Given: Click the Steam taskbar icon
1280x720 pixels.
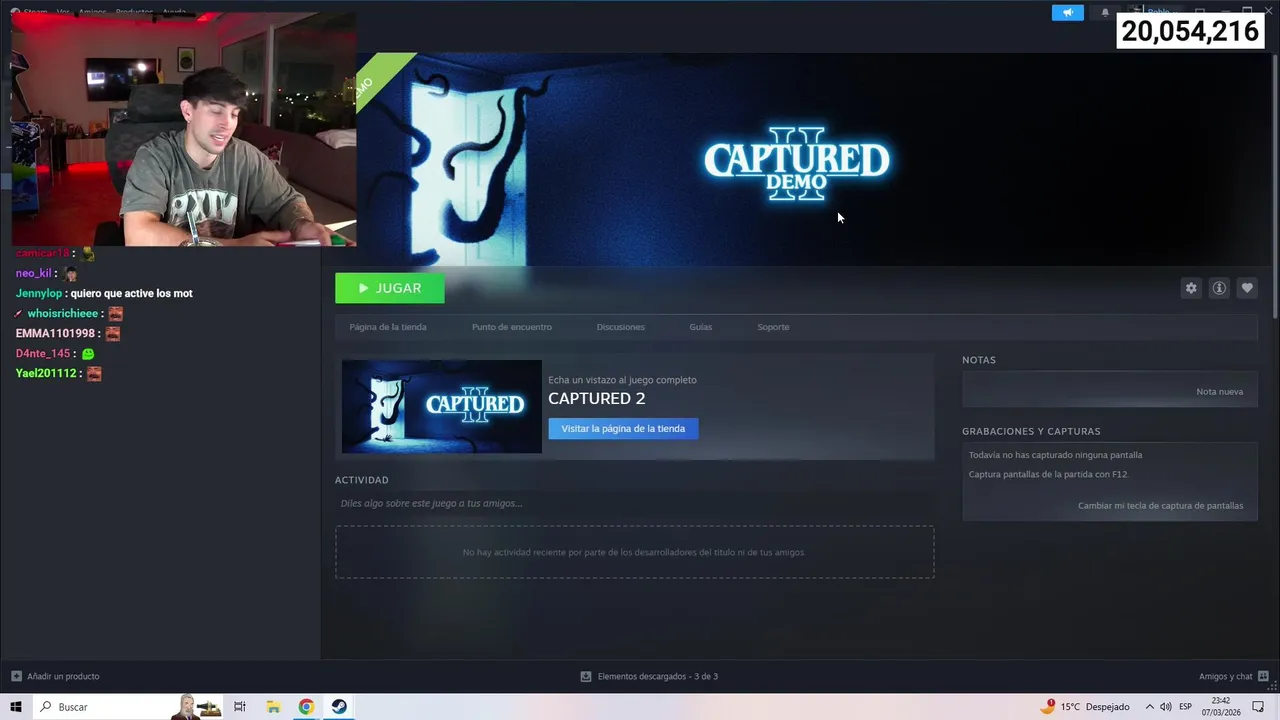Looking at the screenshot, I should pos(339,706).
